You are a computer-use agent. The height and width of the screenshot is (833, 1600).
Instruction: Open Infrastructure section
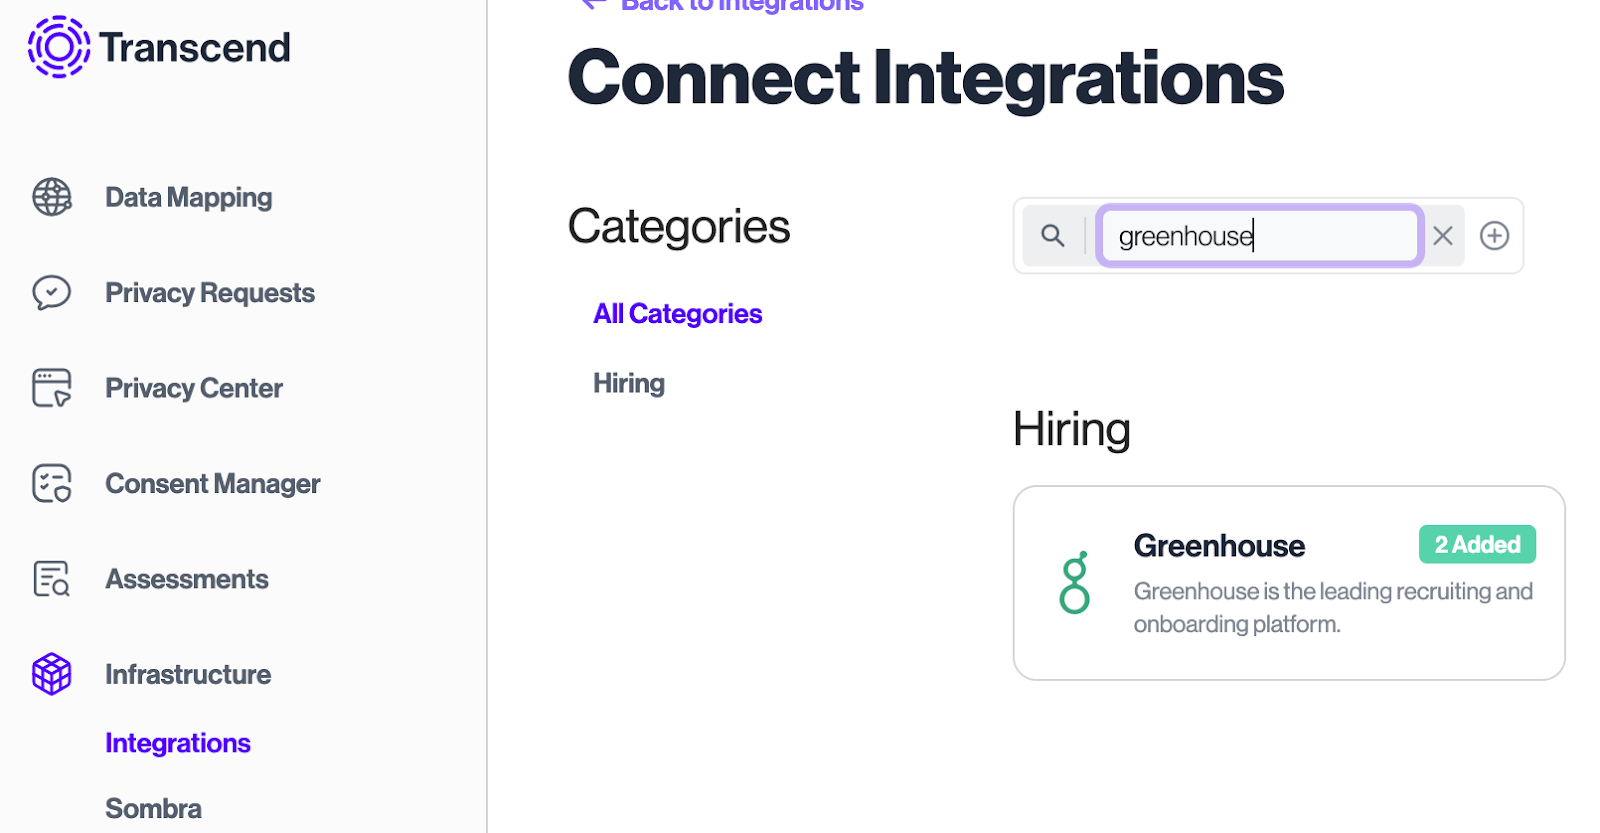coord(188,674)
